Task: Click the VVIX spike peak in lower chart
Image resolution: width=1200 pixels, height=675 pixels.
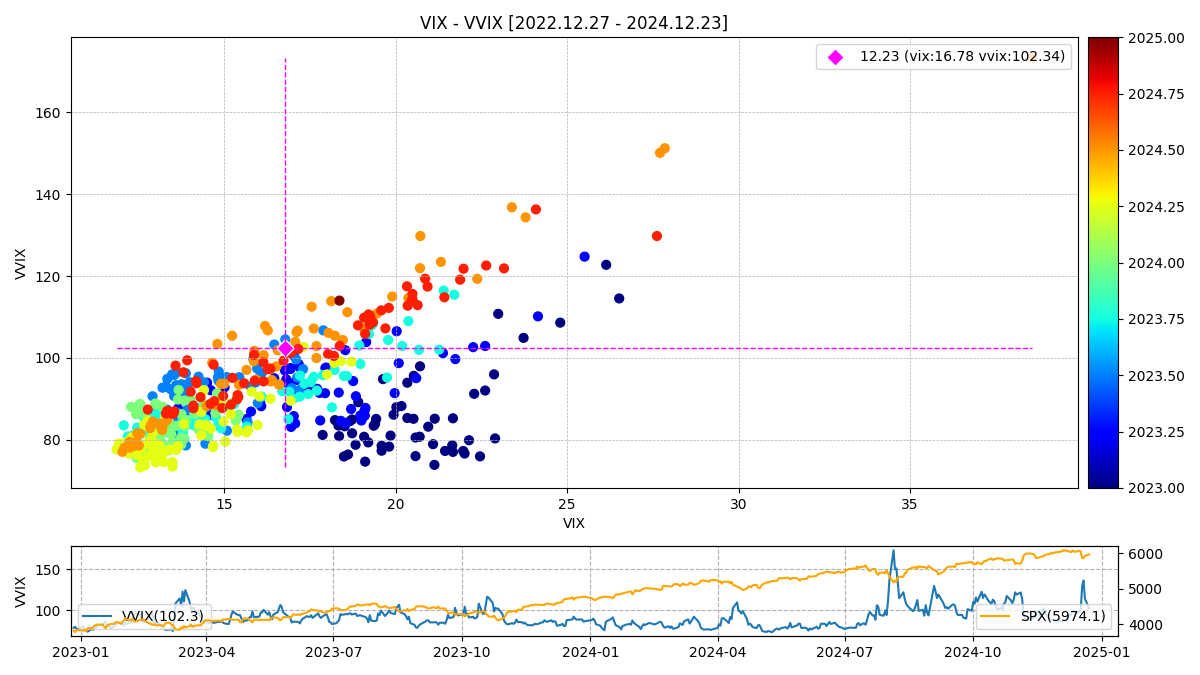Action: coord(893,551)
